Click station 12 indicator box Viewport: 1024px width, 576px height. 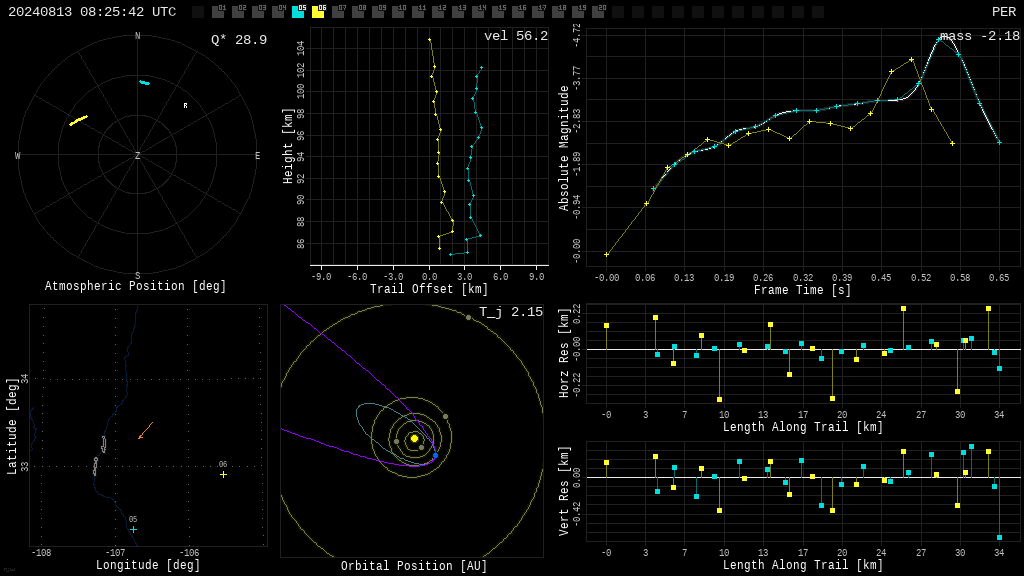pyautogui.click(x=438, y=12)
